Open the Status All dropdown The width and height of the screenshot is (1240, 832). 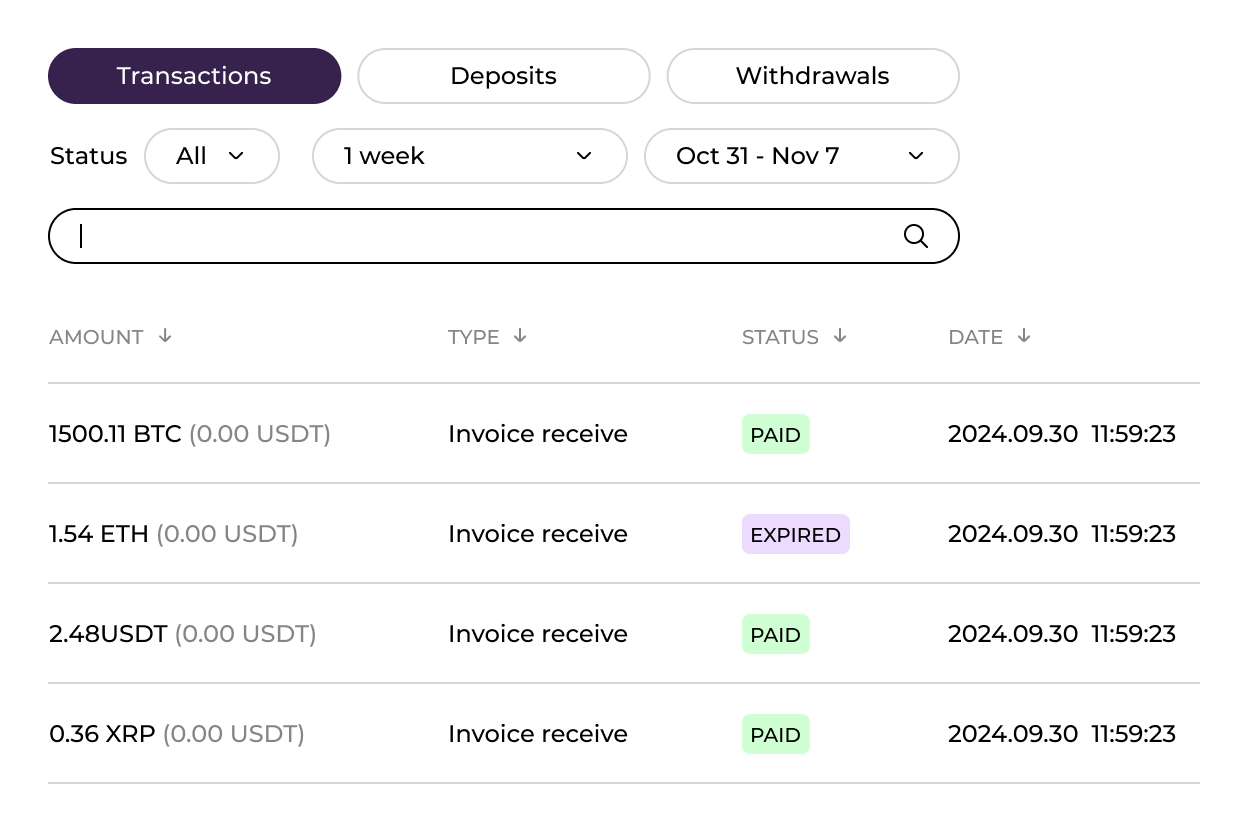[212, 156]
